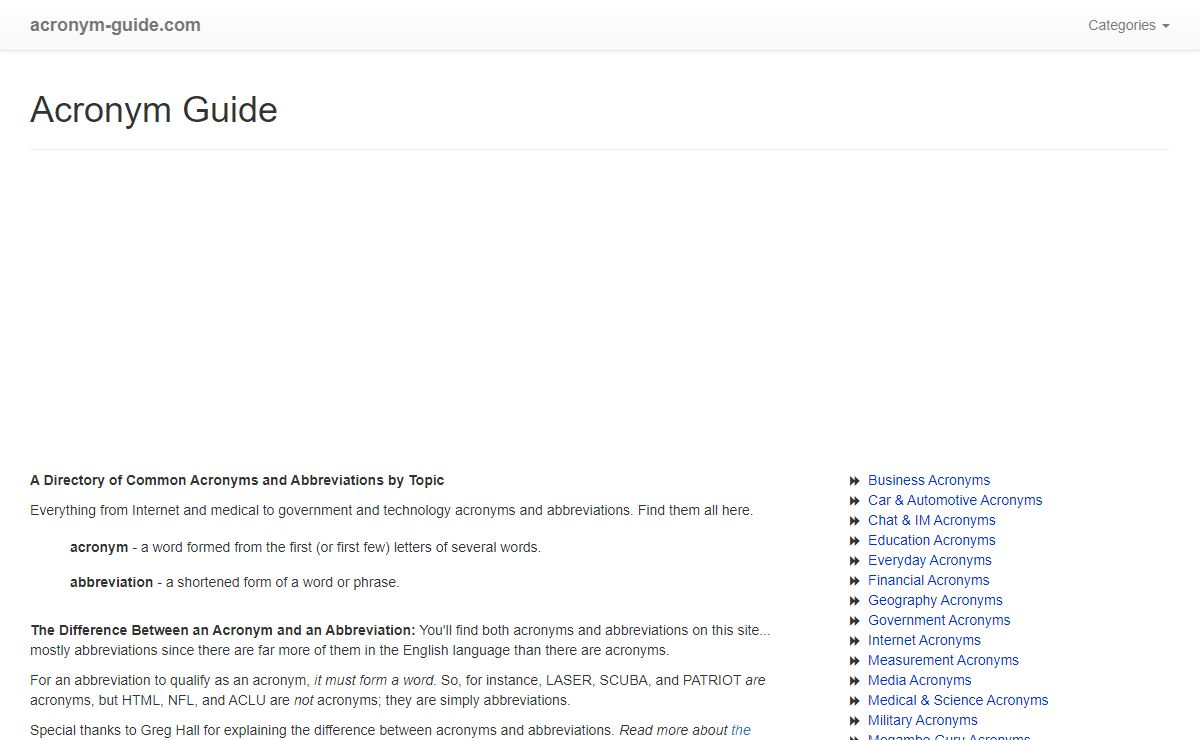This screenshot has width=1200, height=740.
Task: Open the Government Acronyms page
Action: point(938,620)
